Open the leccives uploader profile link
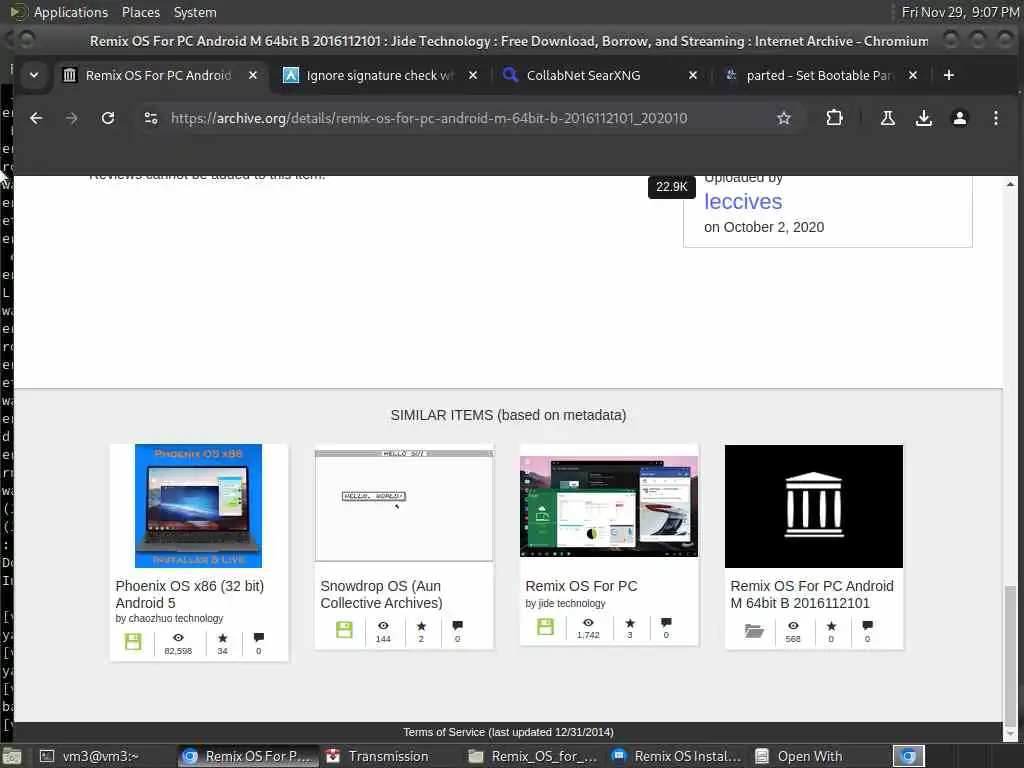Image resolution: width=1024 pixels, height=768 pixels. coord(743,202)
